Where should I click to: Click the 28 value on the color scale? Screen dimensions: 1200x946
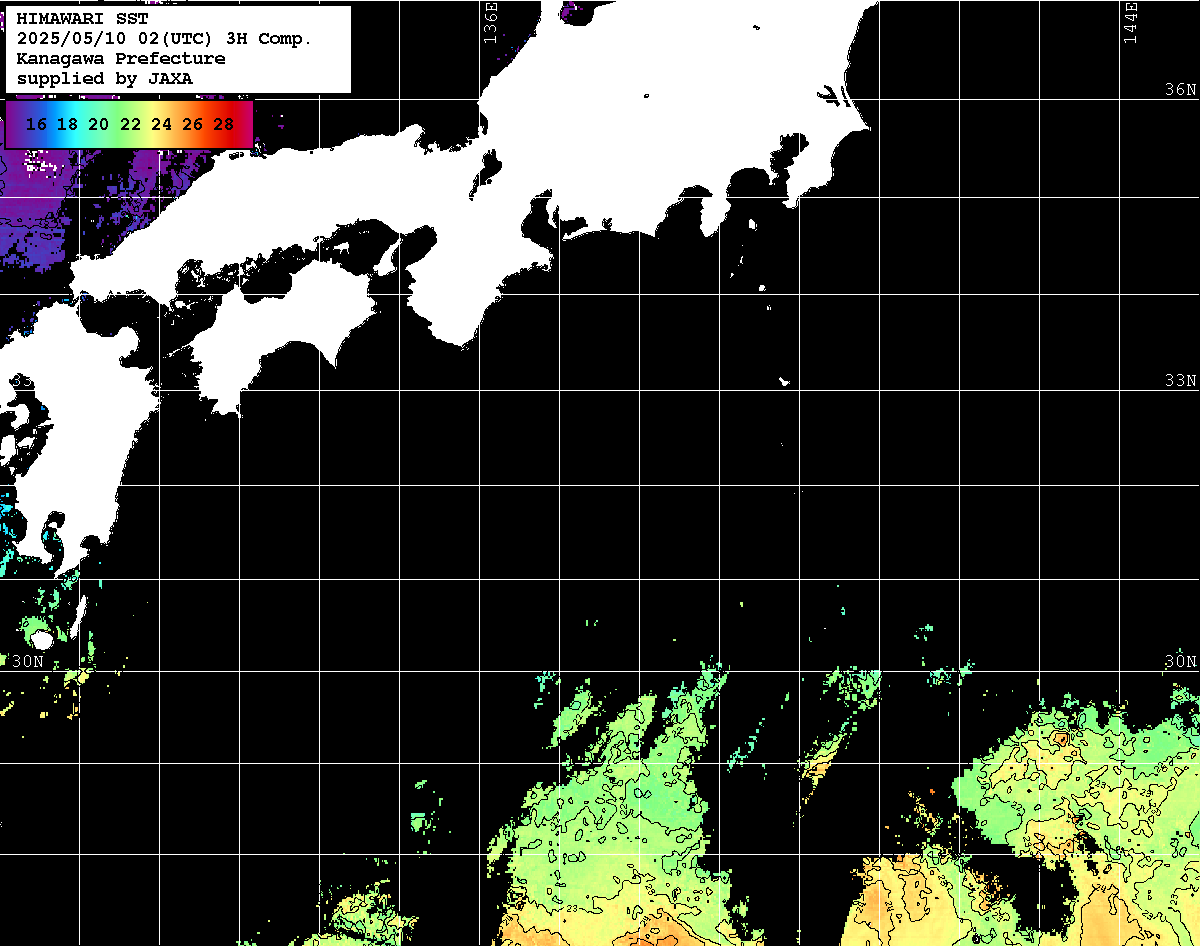(x=224, y=125)
